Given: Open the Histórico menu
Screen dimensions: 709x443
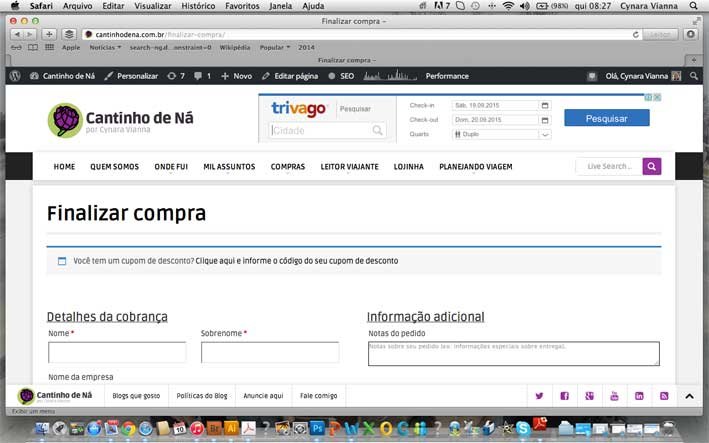Looking at the screenshot, I should coord(198,6).
